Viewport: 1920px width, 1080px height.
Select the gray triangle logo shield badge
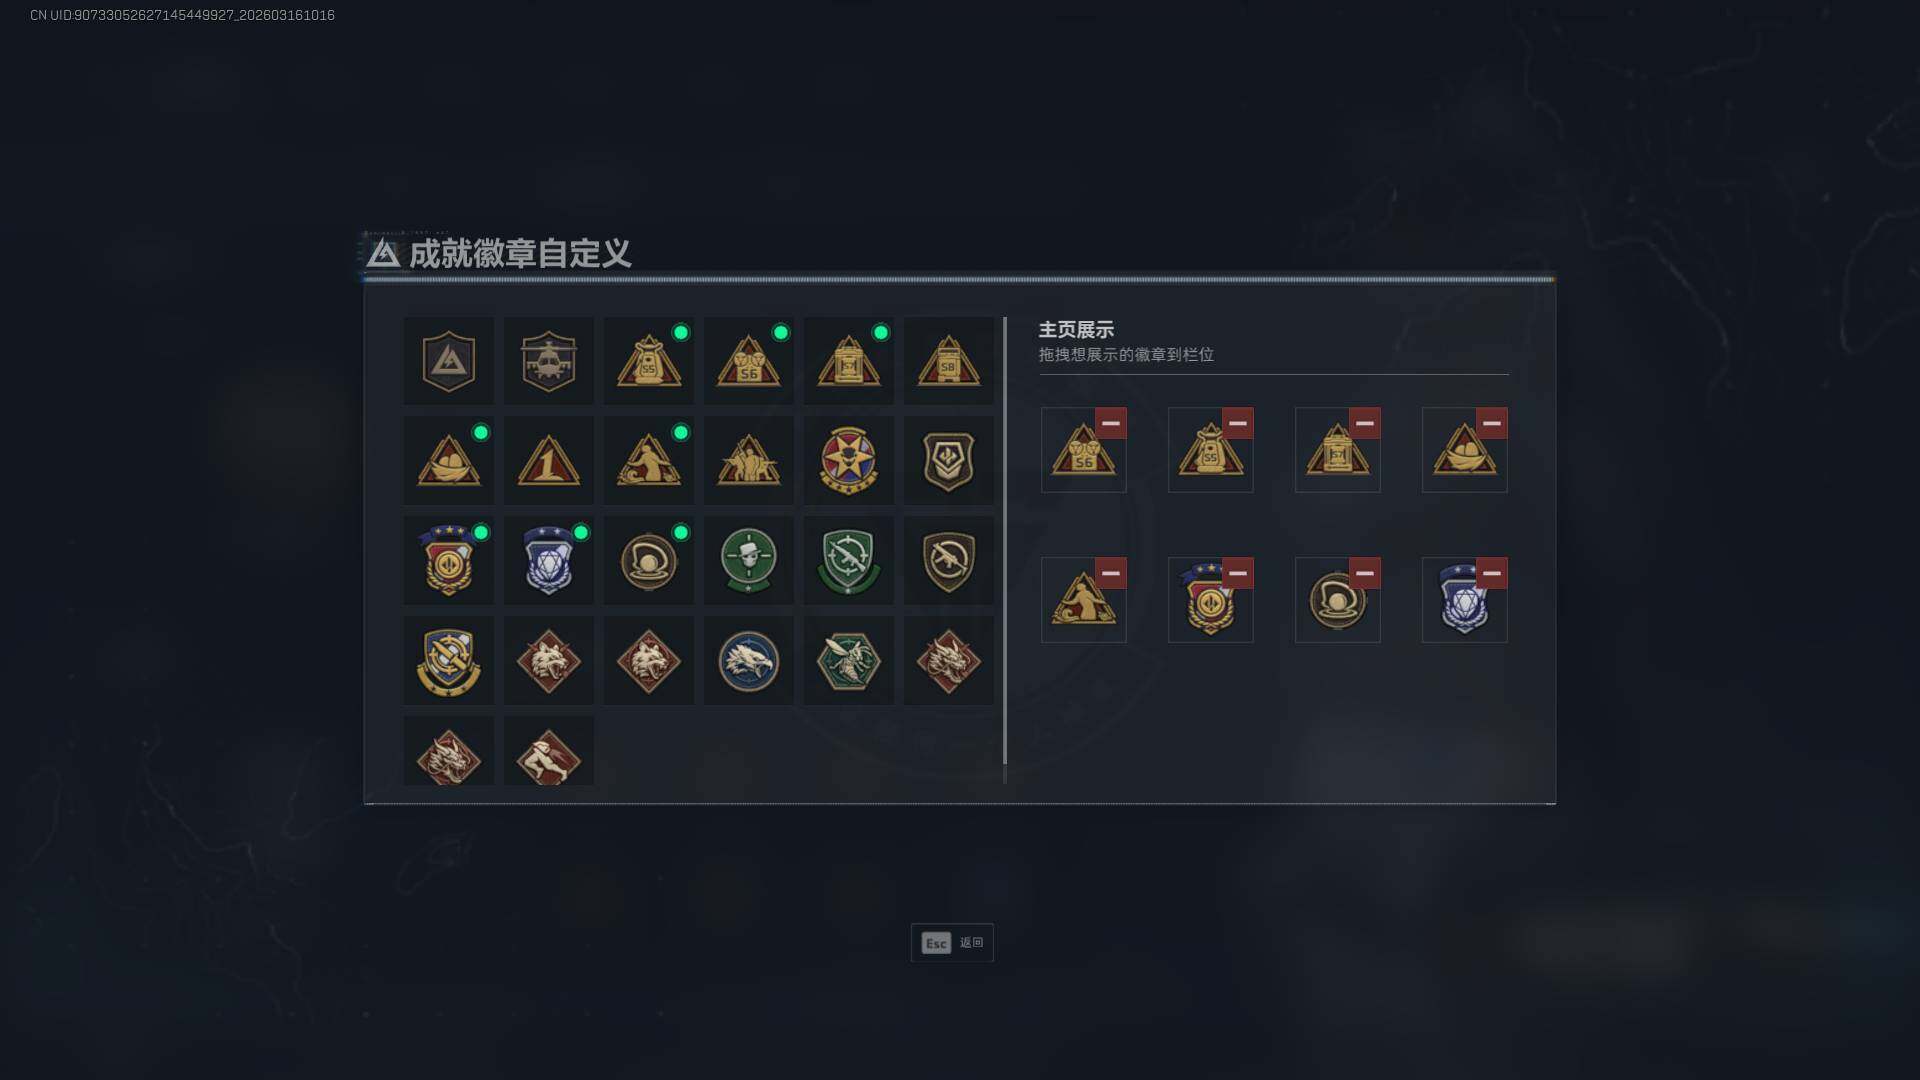pyautogui.click(x=448, y=361)
